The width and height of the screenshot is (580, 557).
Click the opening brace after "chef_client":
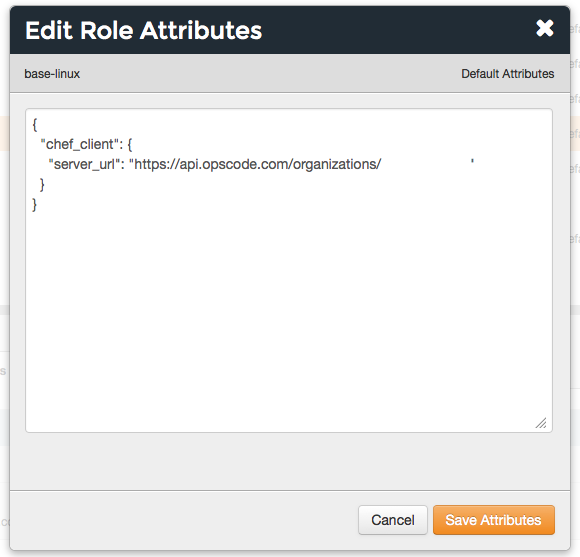(x=130, y=144)
